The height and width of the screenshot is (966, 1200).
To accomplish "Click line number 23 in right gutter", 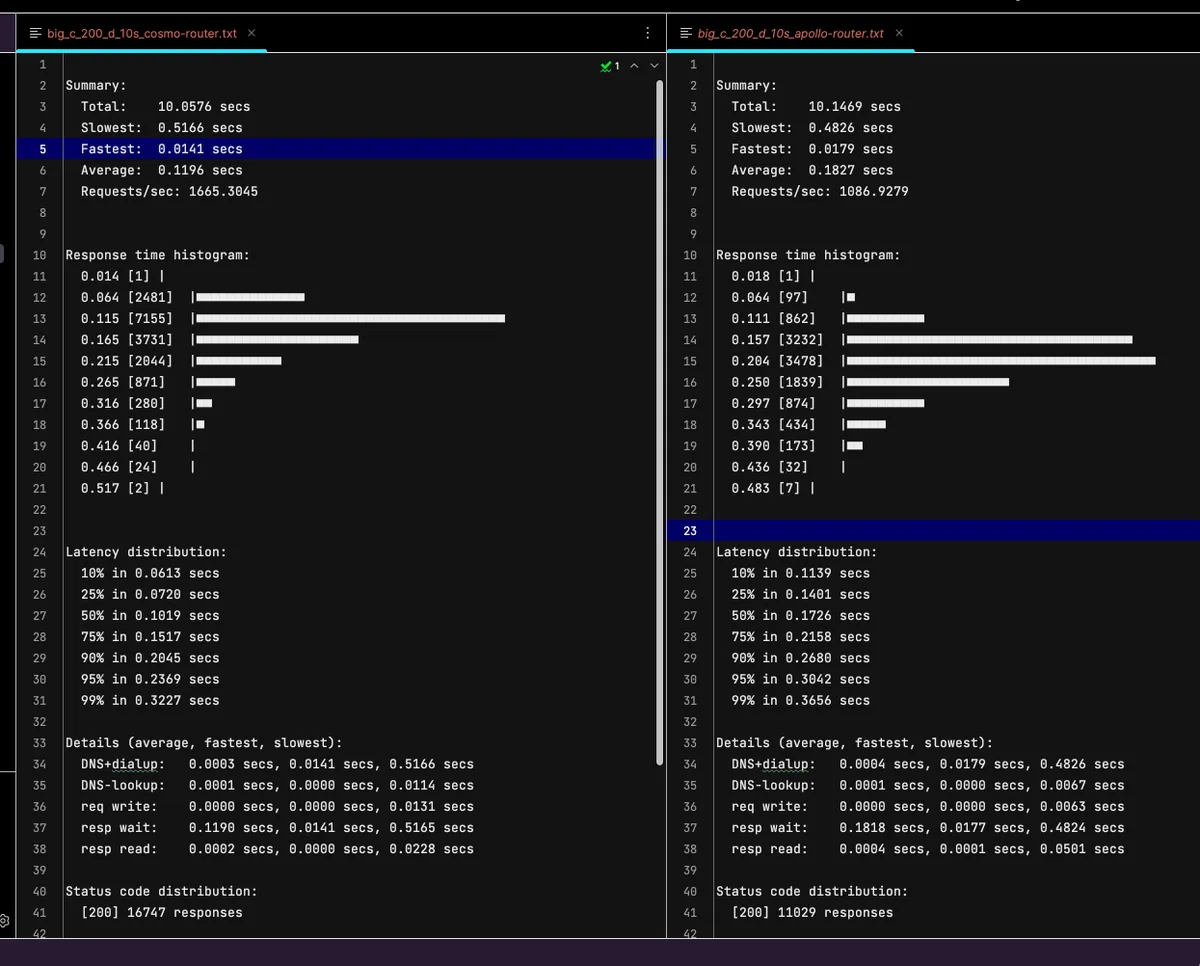I will pyautogui.click(x=690, y=531).
